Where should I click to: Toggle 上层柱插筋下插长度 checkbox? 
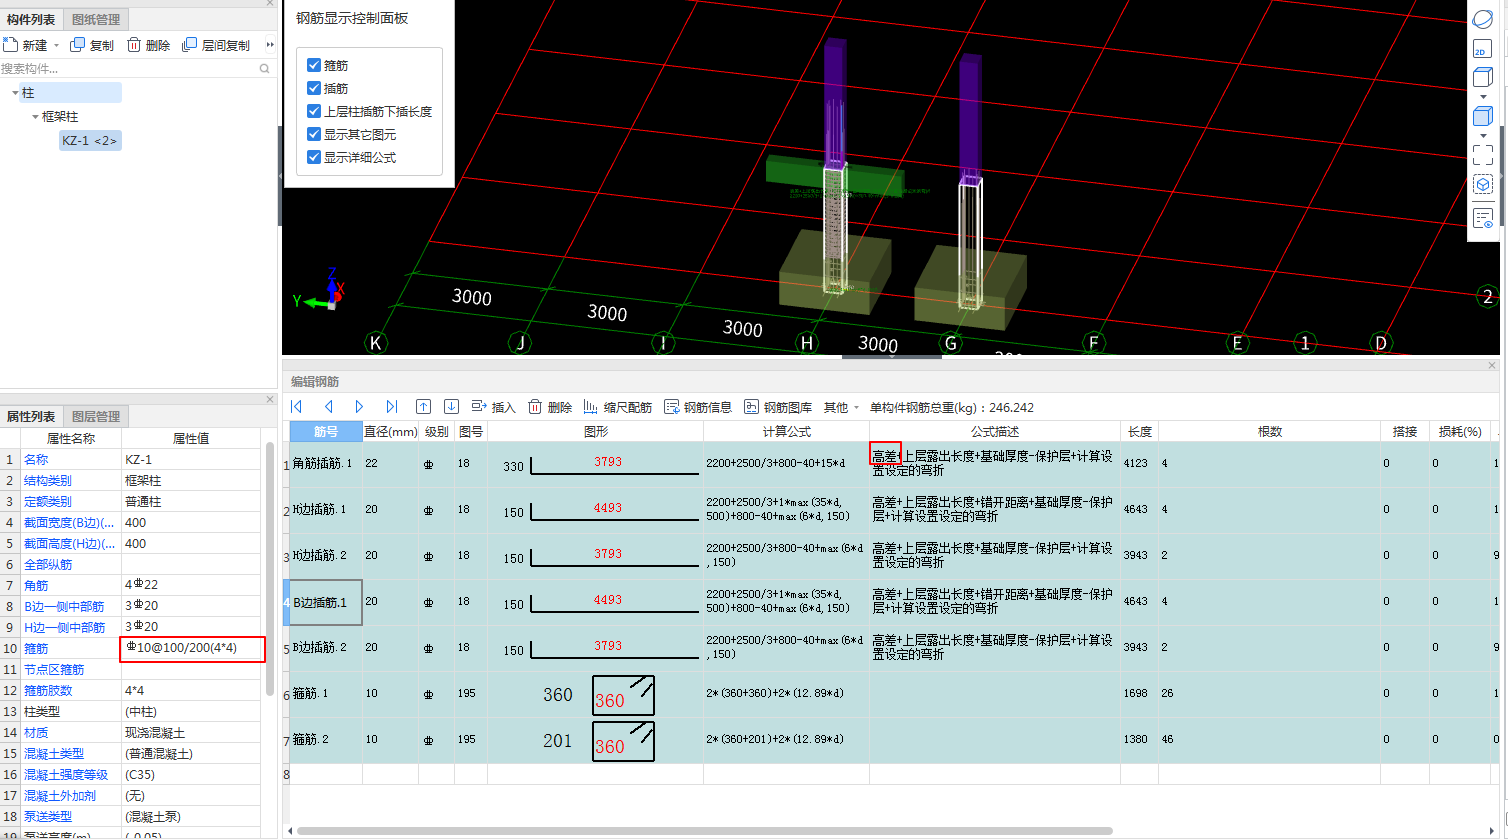click(314, 111)
